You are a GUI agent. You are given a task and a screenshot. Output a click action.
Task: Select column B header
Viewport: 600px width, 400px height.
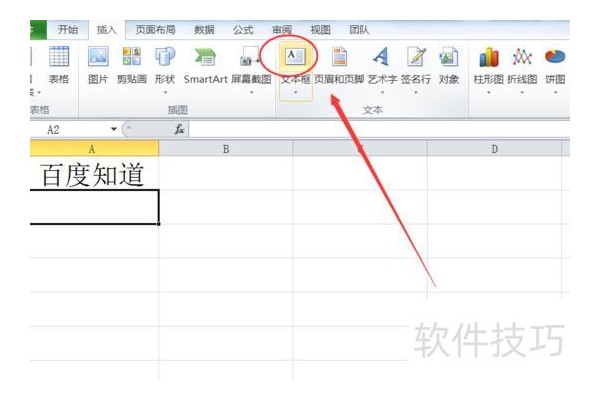(x=226, y=149)
